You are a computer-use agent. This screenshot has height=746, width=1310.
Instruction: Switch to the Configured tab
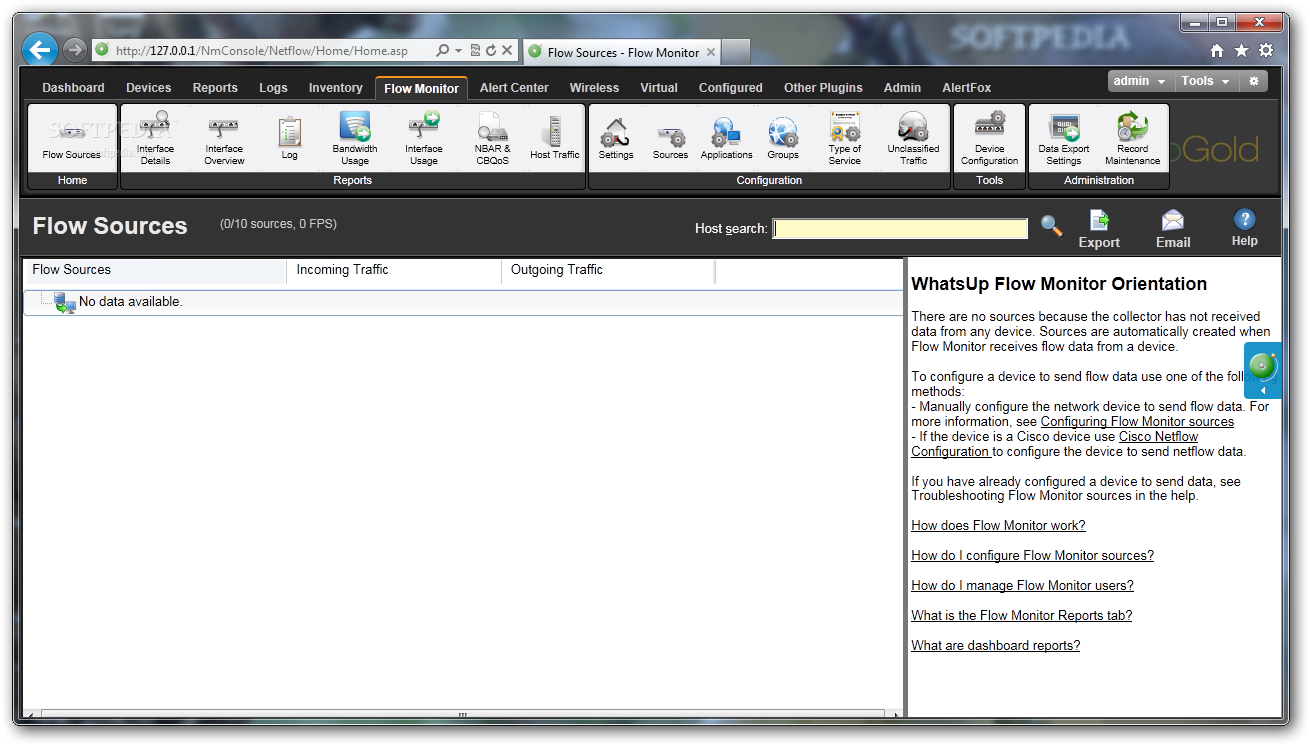[x=730, y=88]
